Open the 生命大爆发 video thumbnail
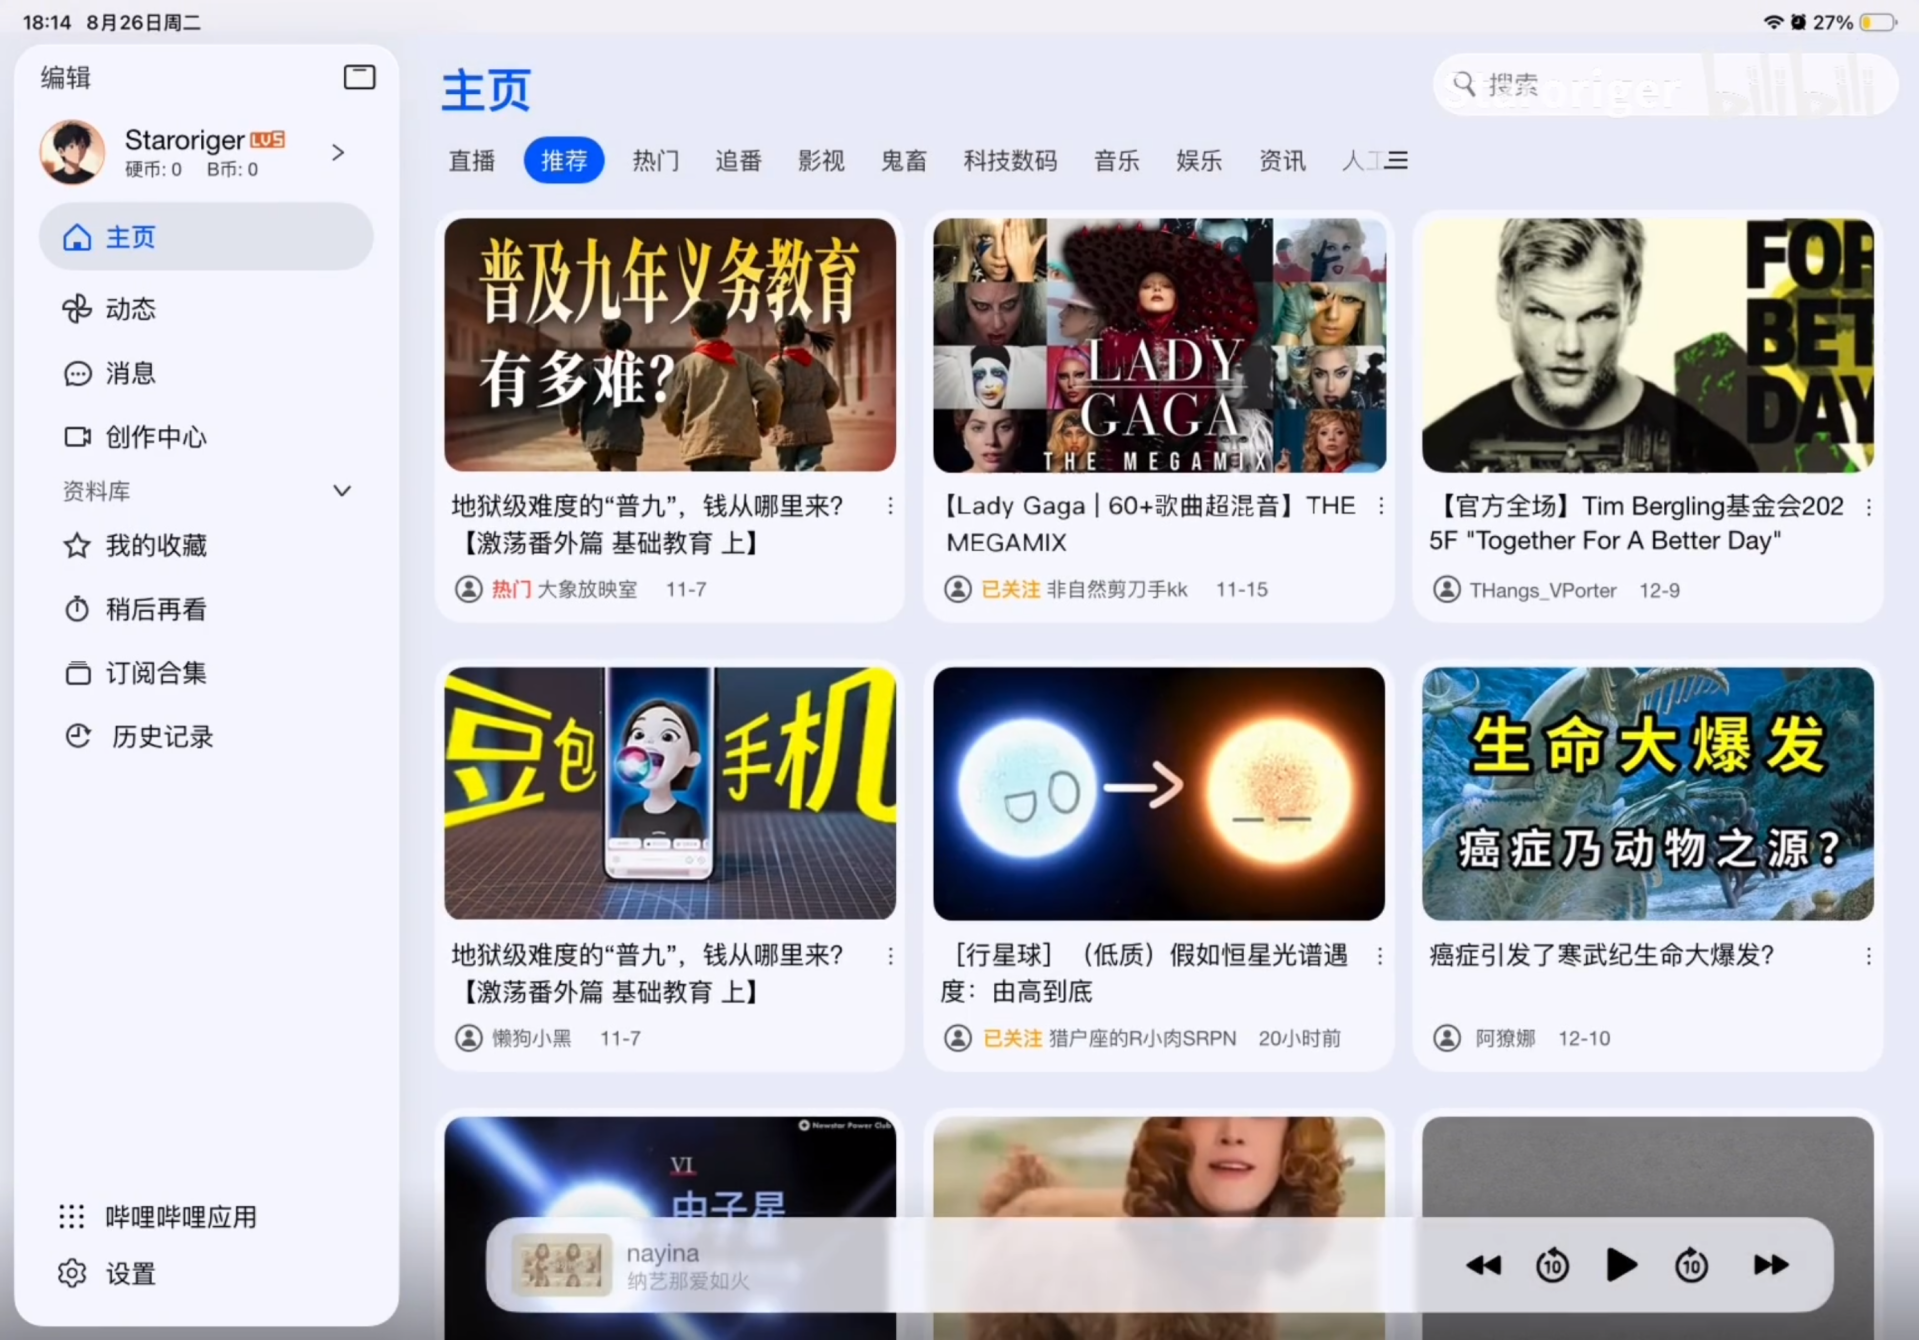1919x1340 pixels. click(1647, 793)
